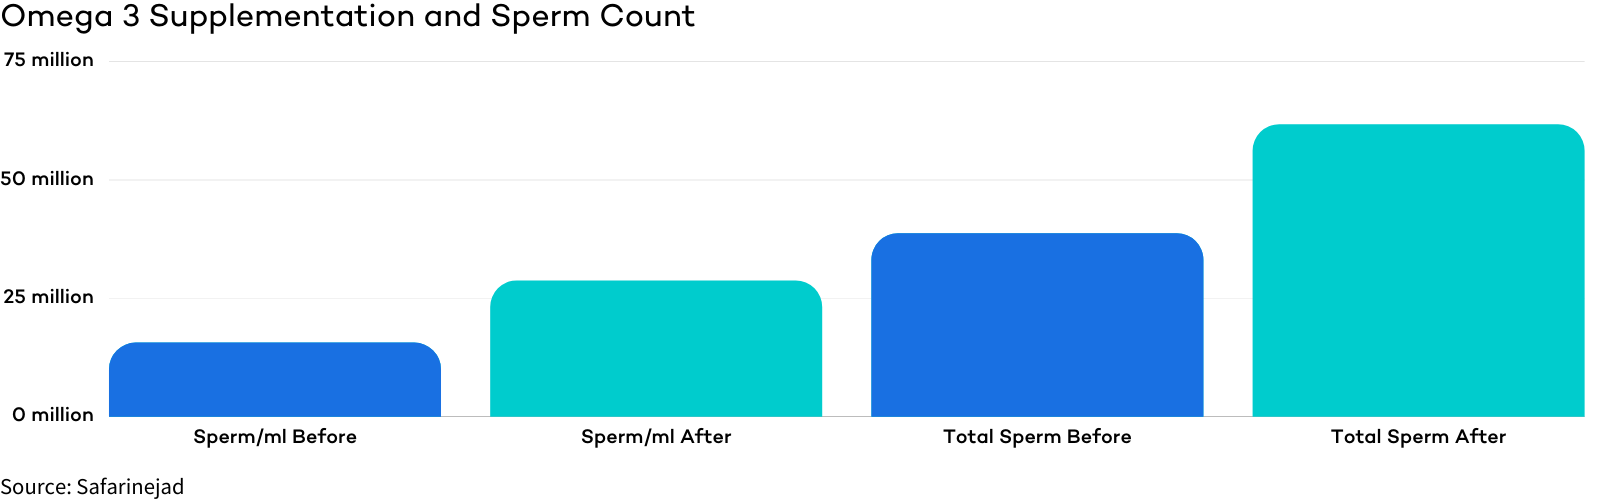
Task: Select the Total Sperm After bar
Action: pos(1418,271)
